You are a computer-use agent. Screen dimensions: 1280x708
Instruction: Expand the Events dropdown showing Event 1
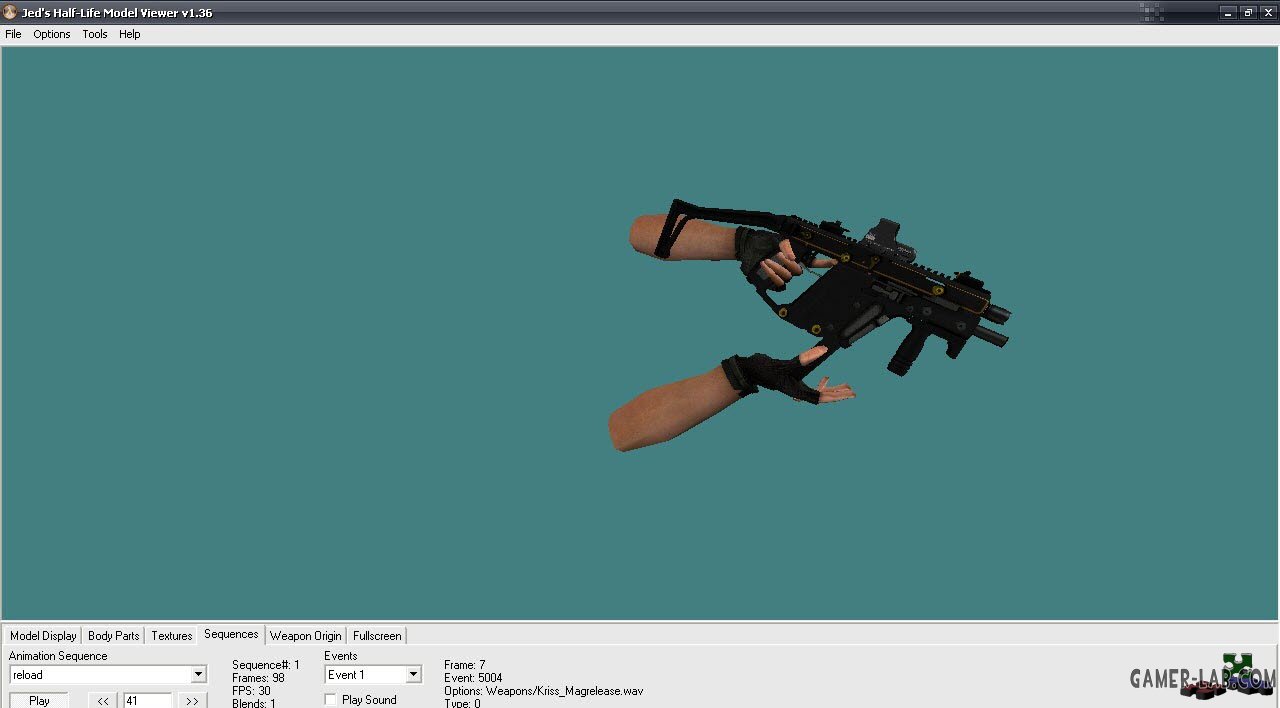(x=413, y=675)
